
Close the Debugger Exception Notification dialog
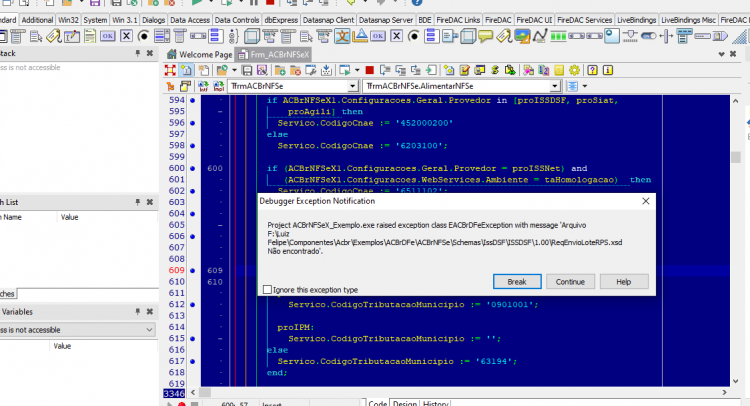(x=646, y=201)
